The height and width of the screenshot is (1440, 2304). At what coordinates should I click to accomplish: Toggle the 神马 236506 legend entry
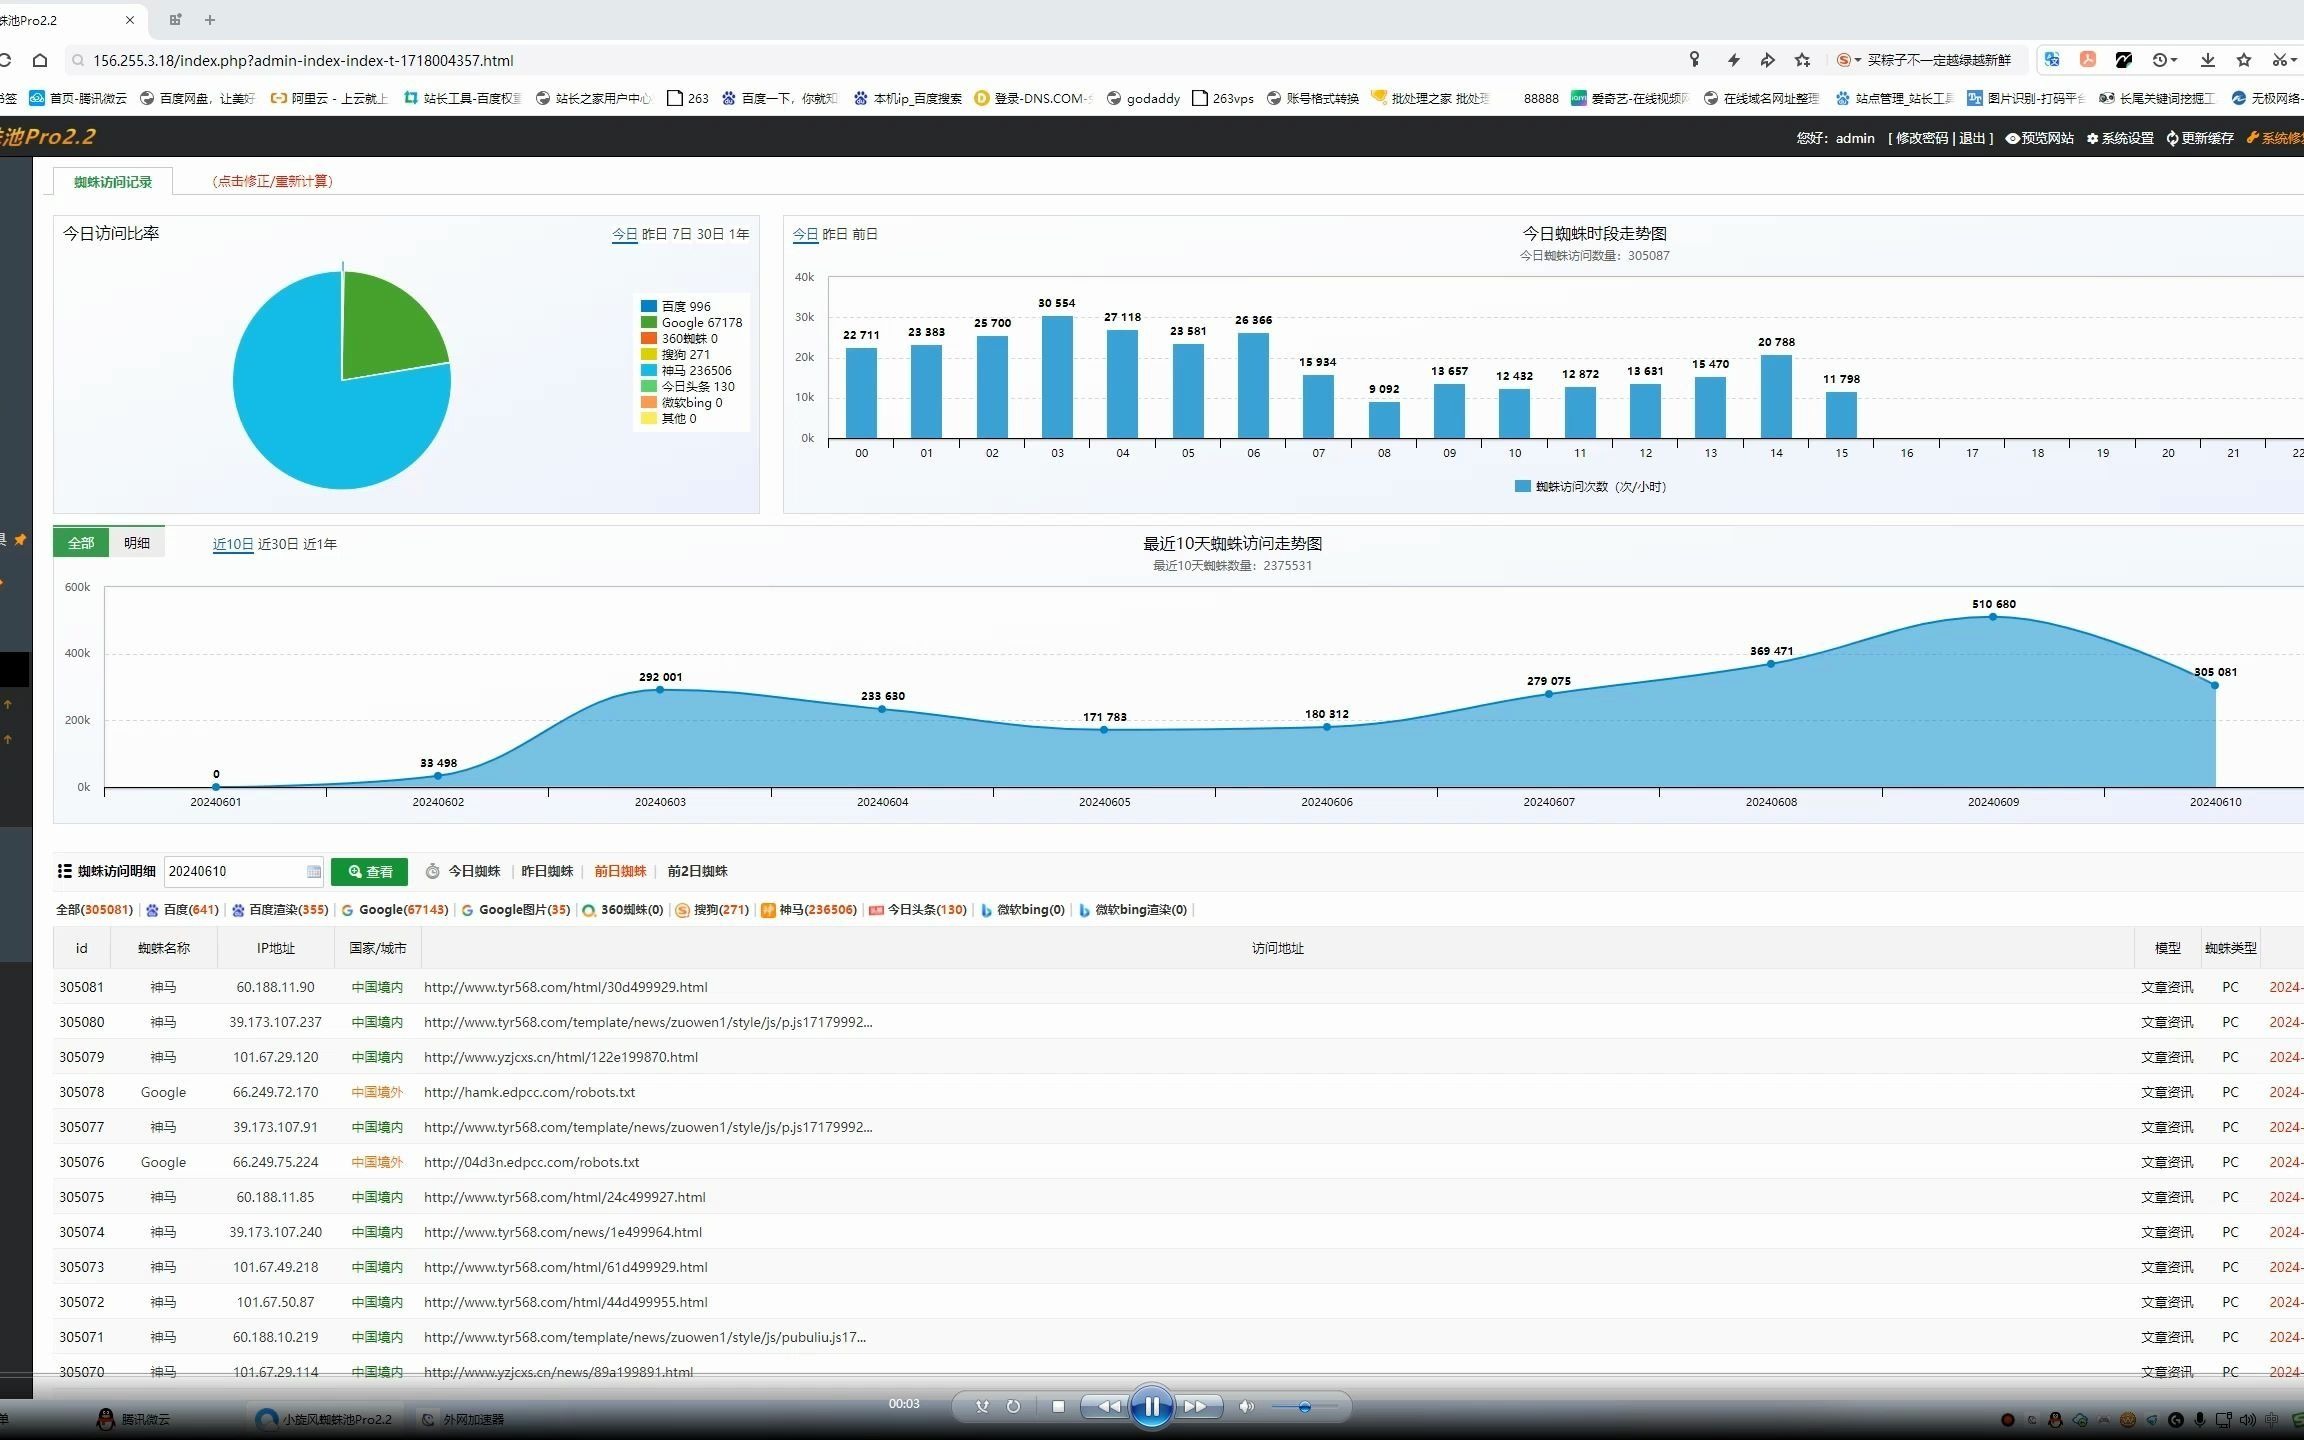tap(686, 370)
